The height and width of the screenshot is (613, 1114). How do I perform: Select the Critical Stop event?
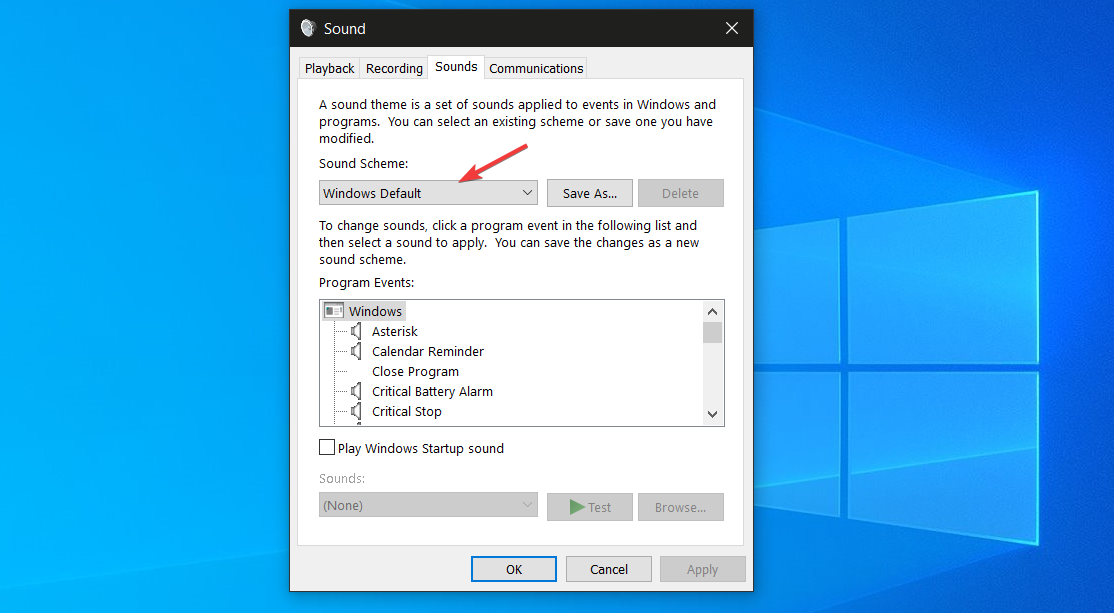(406, 411)
